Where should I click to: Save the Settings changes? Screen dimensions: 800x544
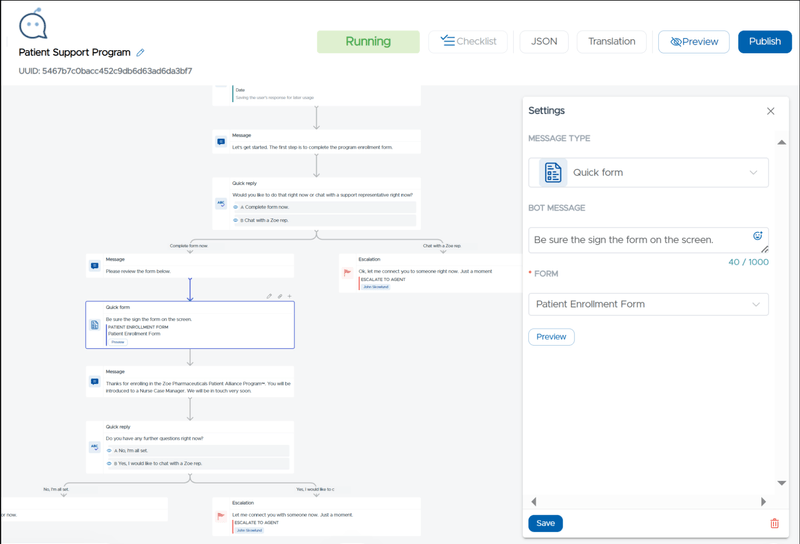pos(545,523)
